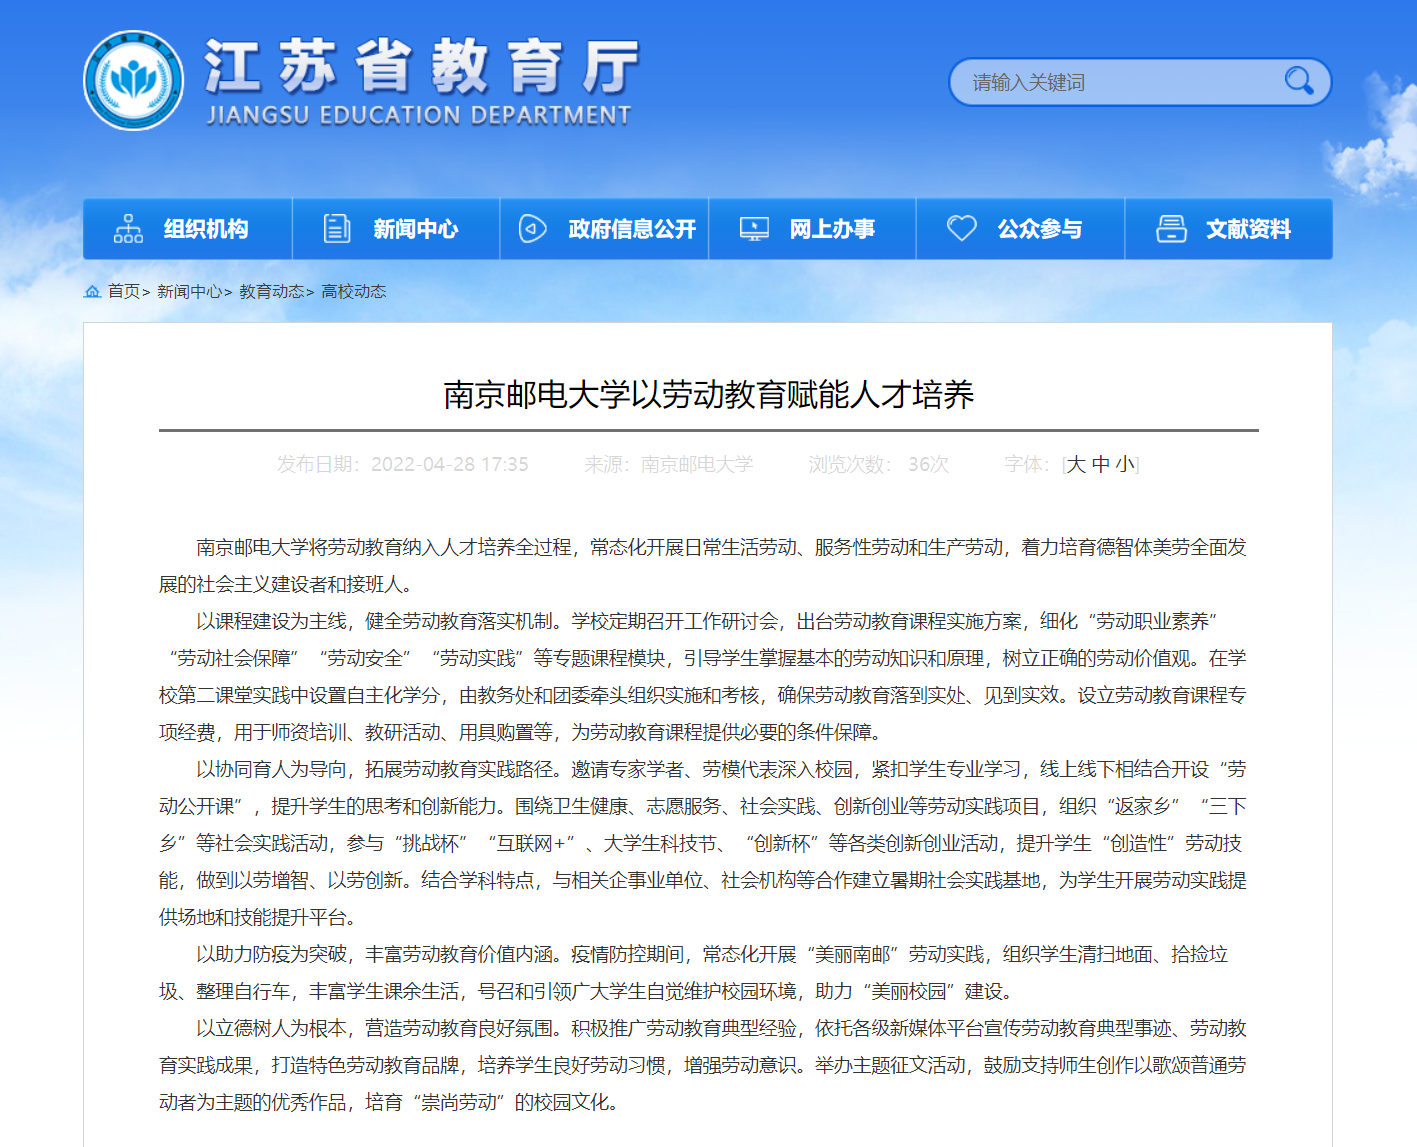
Task: Click the home icon in the breadcrumb
Action: coord(92,292)
